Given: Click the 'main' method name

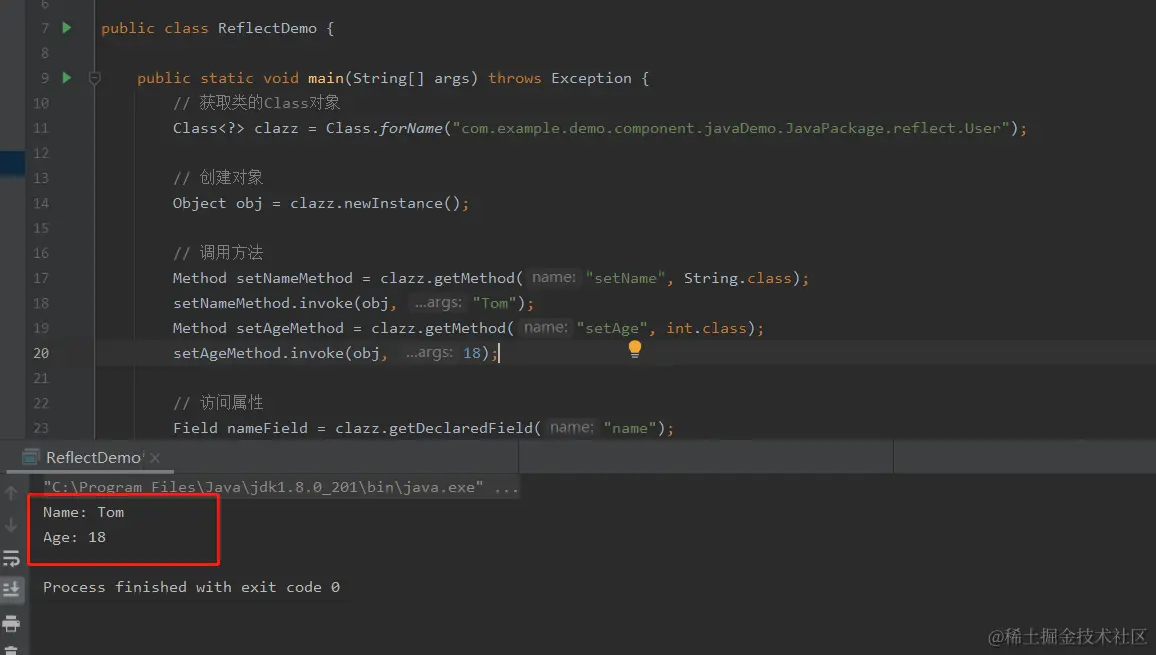Looking at the screenshot, I should (326, 77).
